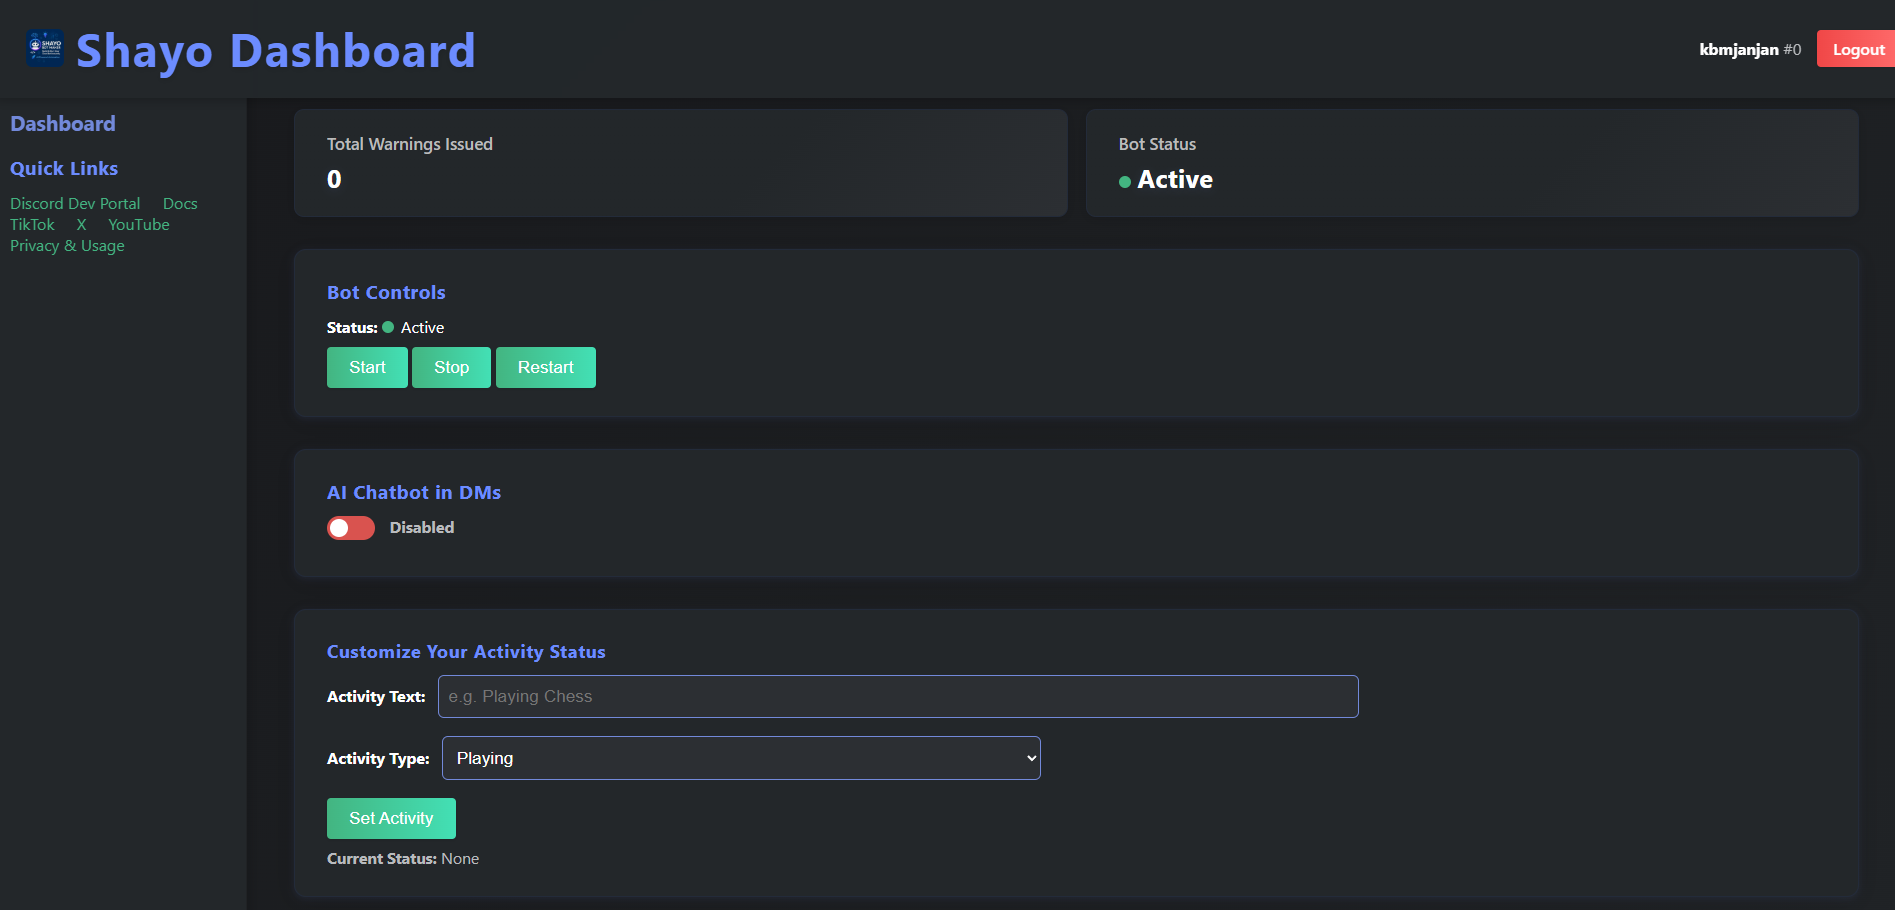The height and width of the screenshot is (910, 1895).
Task: Open the Privacy & Usage link
Action: [67, 246]
